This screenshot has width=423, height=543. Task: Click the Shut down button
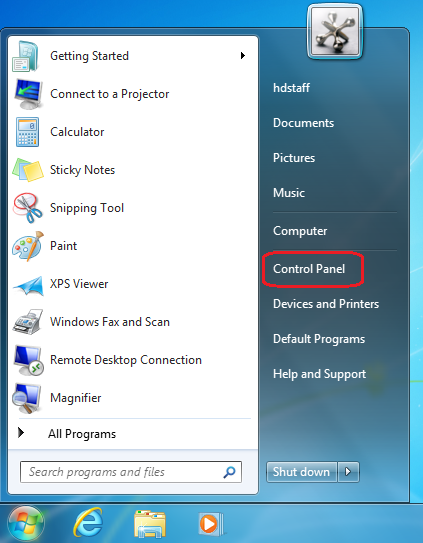point(301,472)
